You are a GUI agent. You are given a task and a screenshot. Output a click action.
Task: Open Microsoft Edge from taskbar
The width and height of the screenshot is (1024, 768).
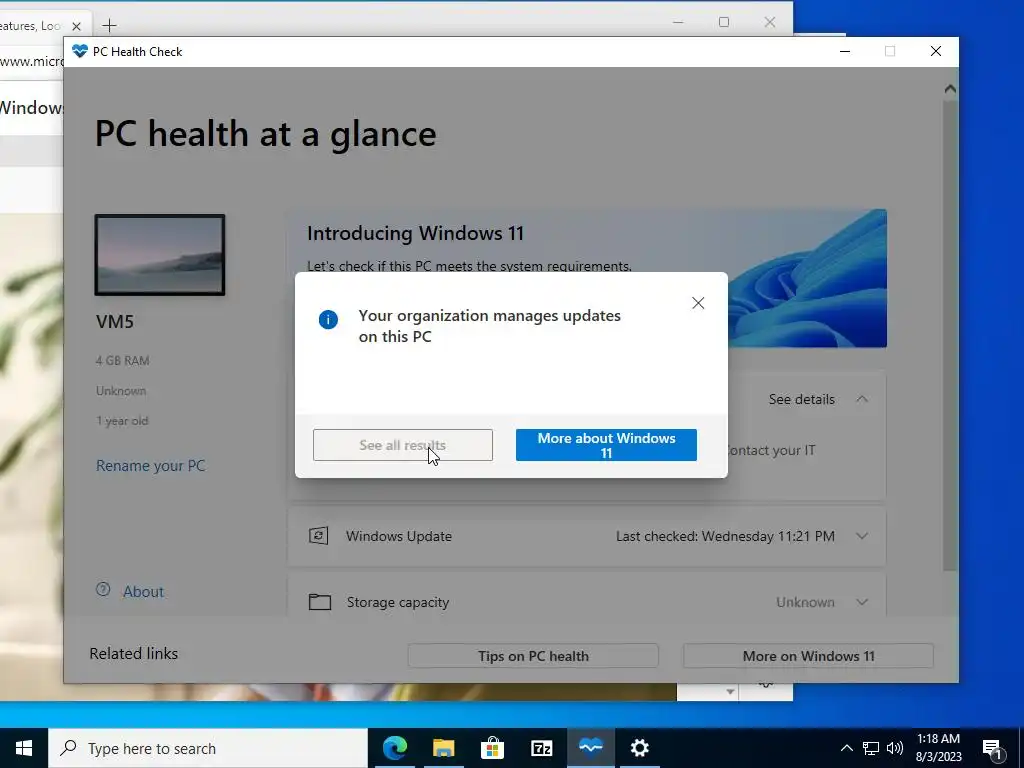click(x=394, y=748)
